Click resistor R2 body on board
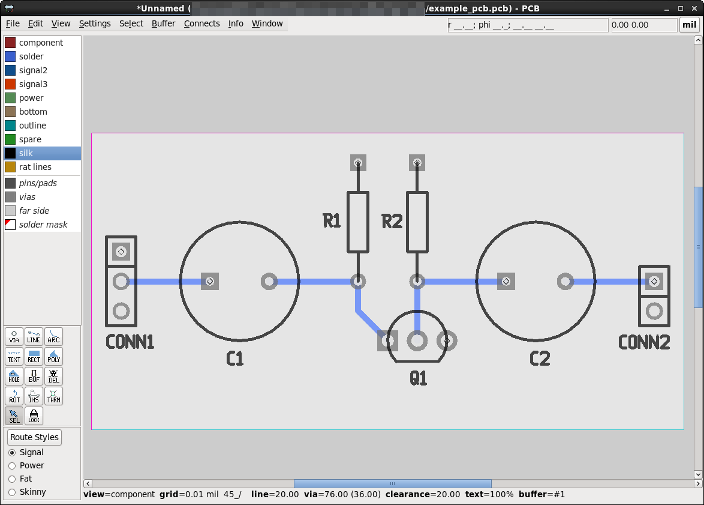This screenshot has height=505, width=704. pos(417,222)
